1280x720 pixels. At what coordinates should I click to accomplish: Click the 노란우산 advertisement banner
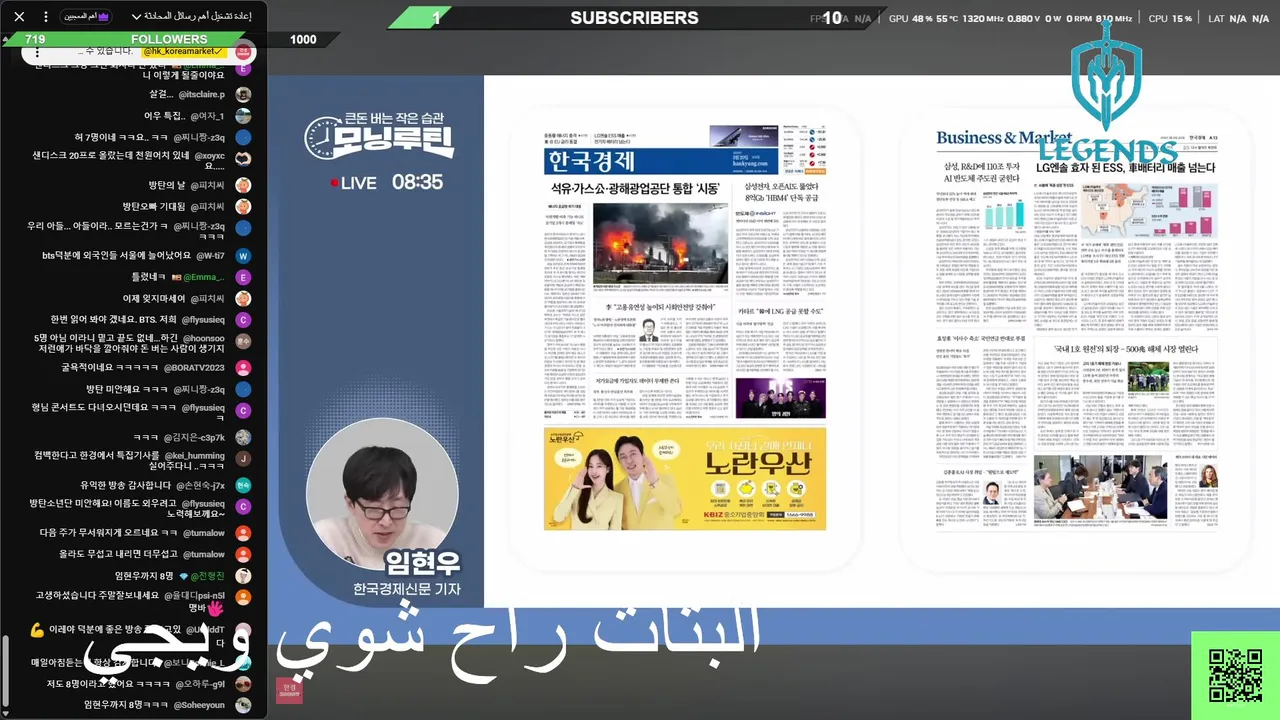click(x=685, y=479)
